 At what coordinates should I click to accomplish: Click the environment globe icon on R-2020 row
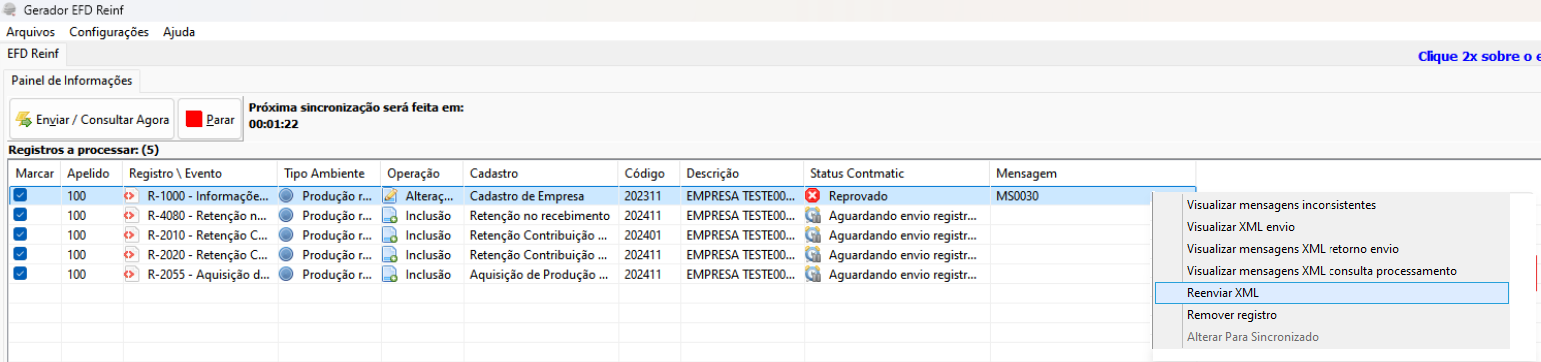pos(287,254)
